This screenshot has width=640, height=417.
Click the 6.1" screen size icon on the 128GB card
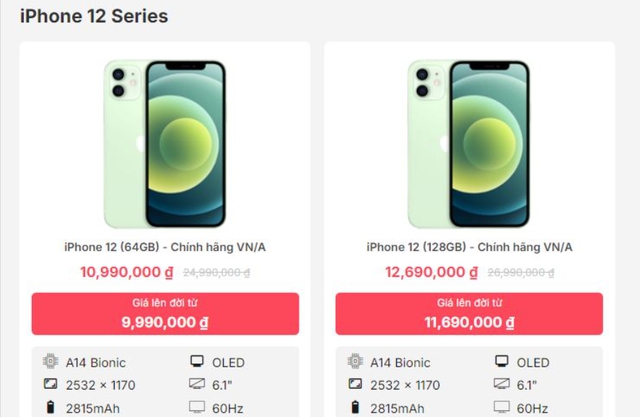[x=501, y=385]
